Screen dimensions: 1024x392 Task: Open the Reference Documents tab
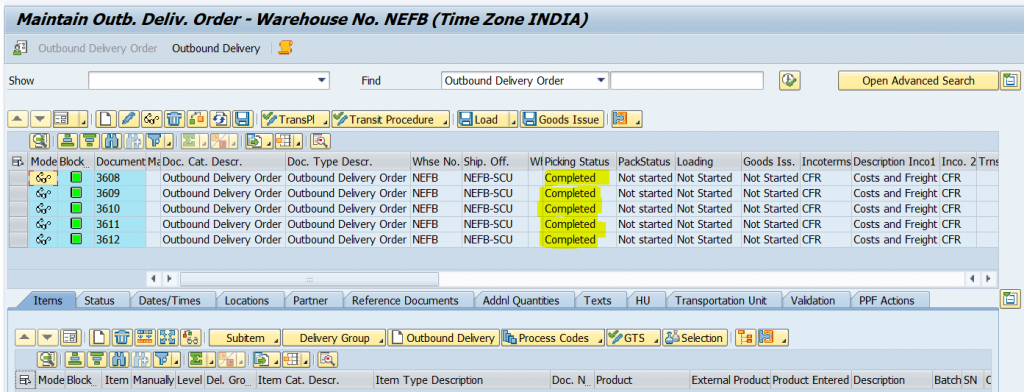pos(405,301)
